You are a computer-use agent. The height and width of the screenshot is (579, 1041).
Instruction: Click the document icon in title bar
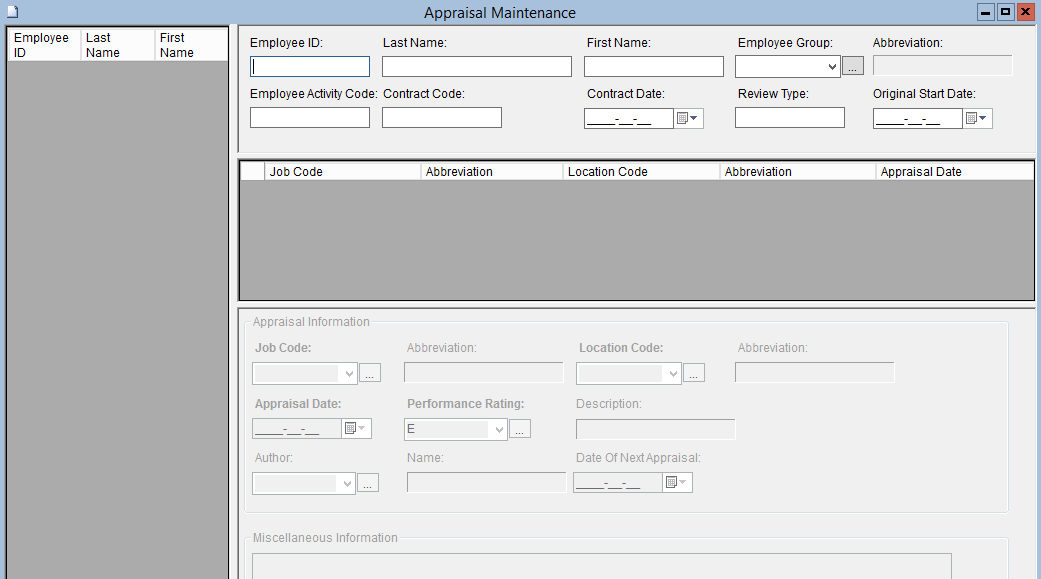pos(13,12)
